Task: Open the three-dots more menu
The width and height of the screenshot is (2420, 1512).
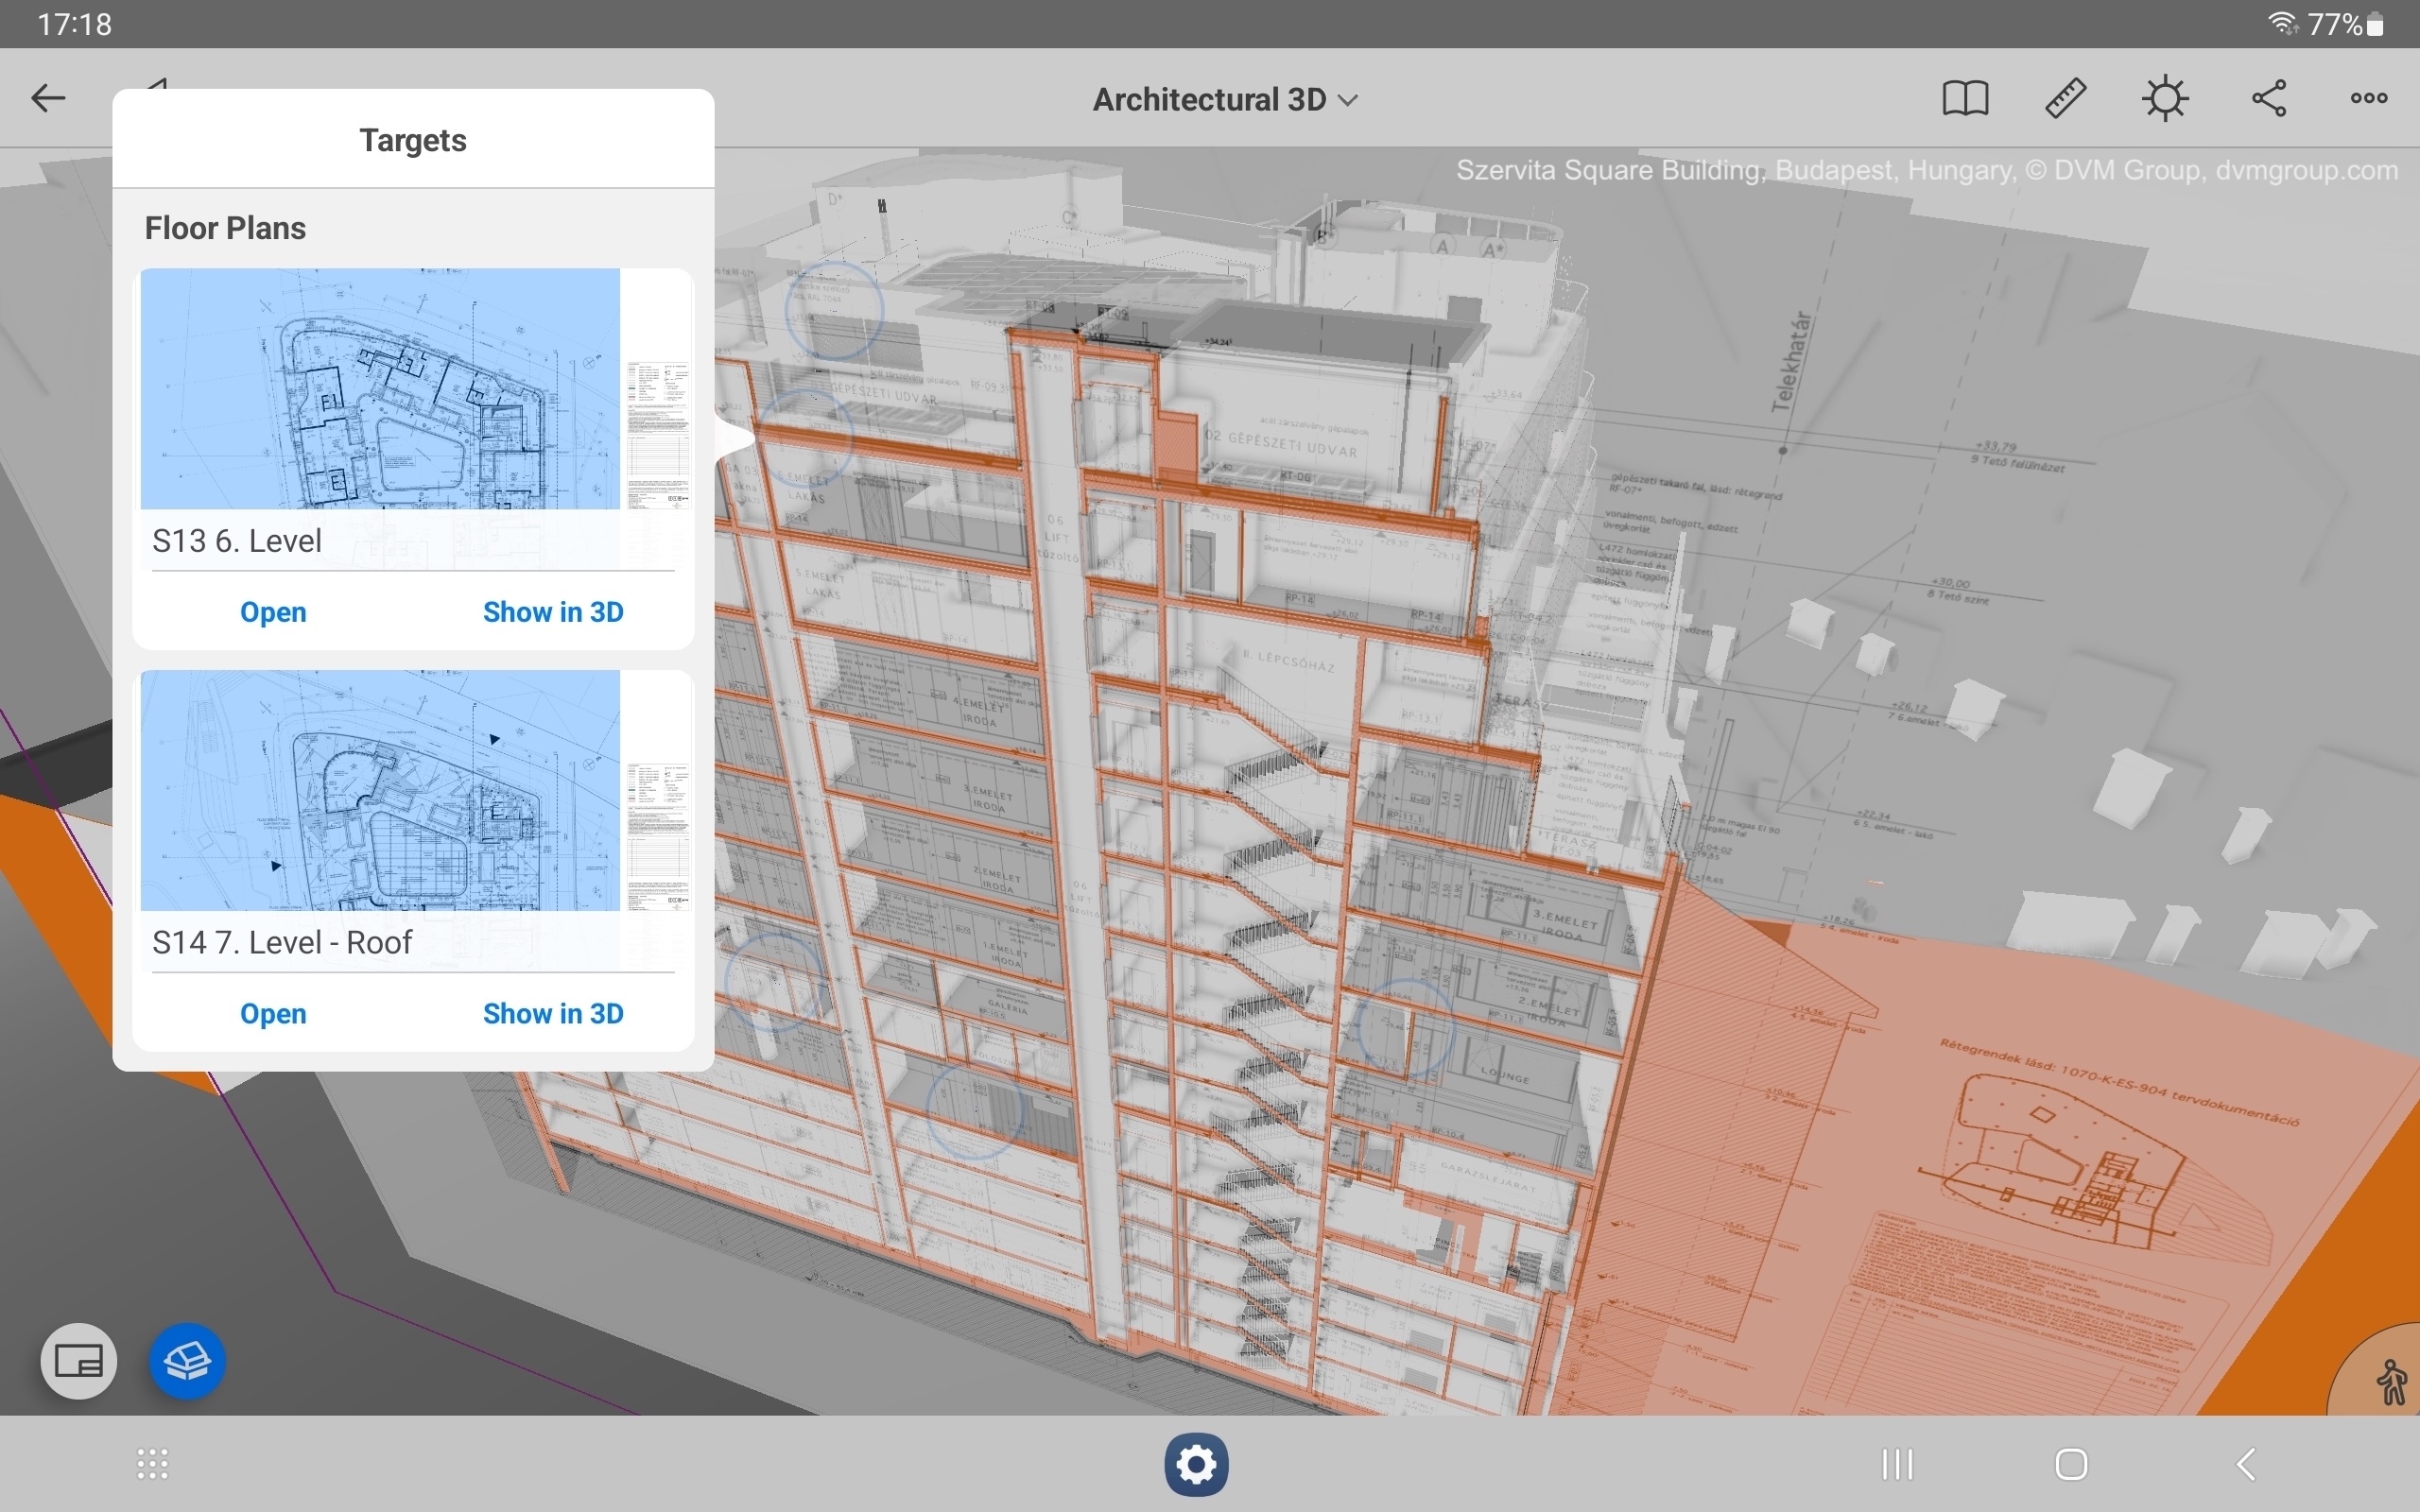Action: click(x=2369, y=98)
